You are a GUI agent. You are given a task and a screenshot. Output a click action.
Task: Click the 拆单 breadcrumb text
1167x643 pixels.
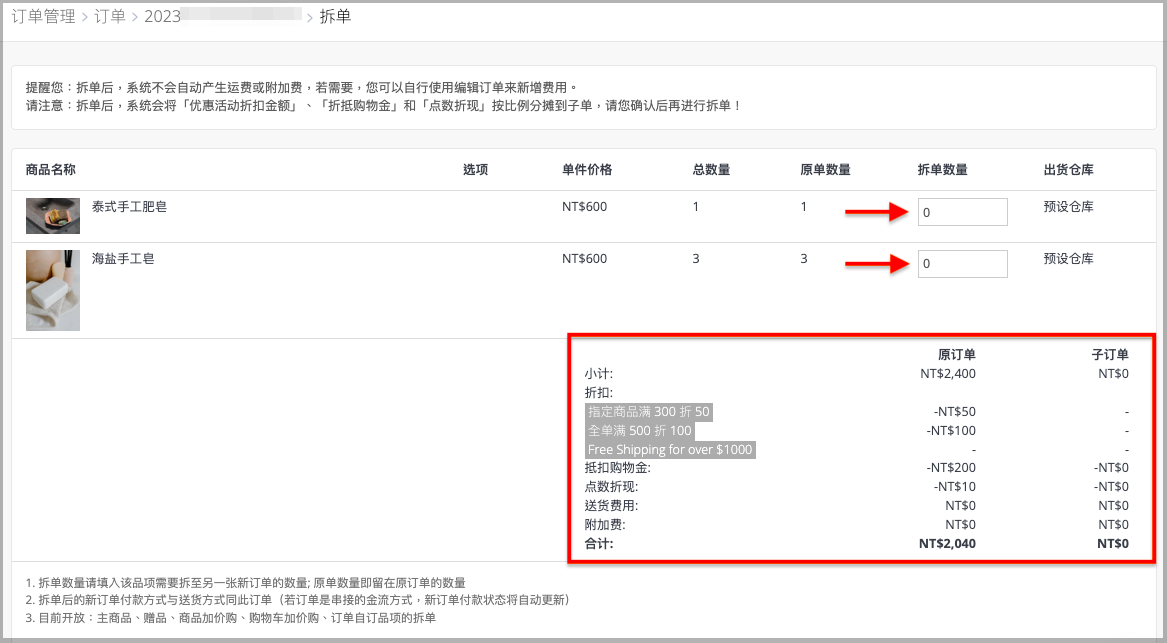[x=335, y=16]
